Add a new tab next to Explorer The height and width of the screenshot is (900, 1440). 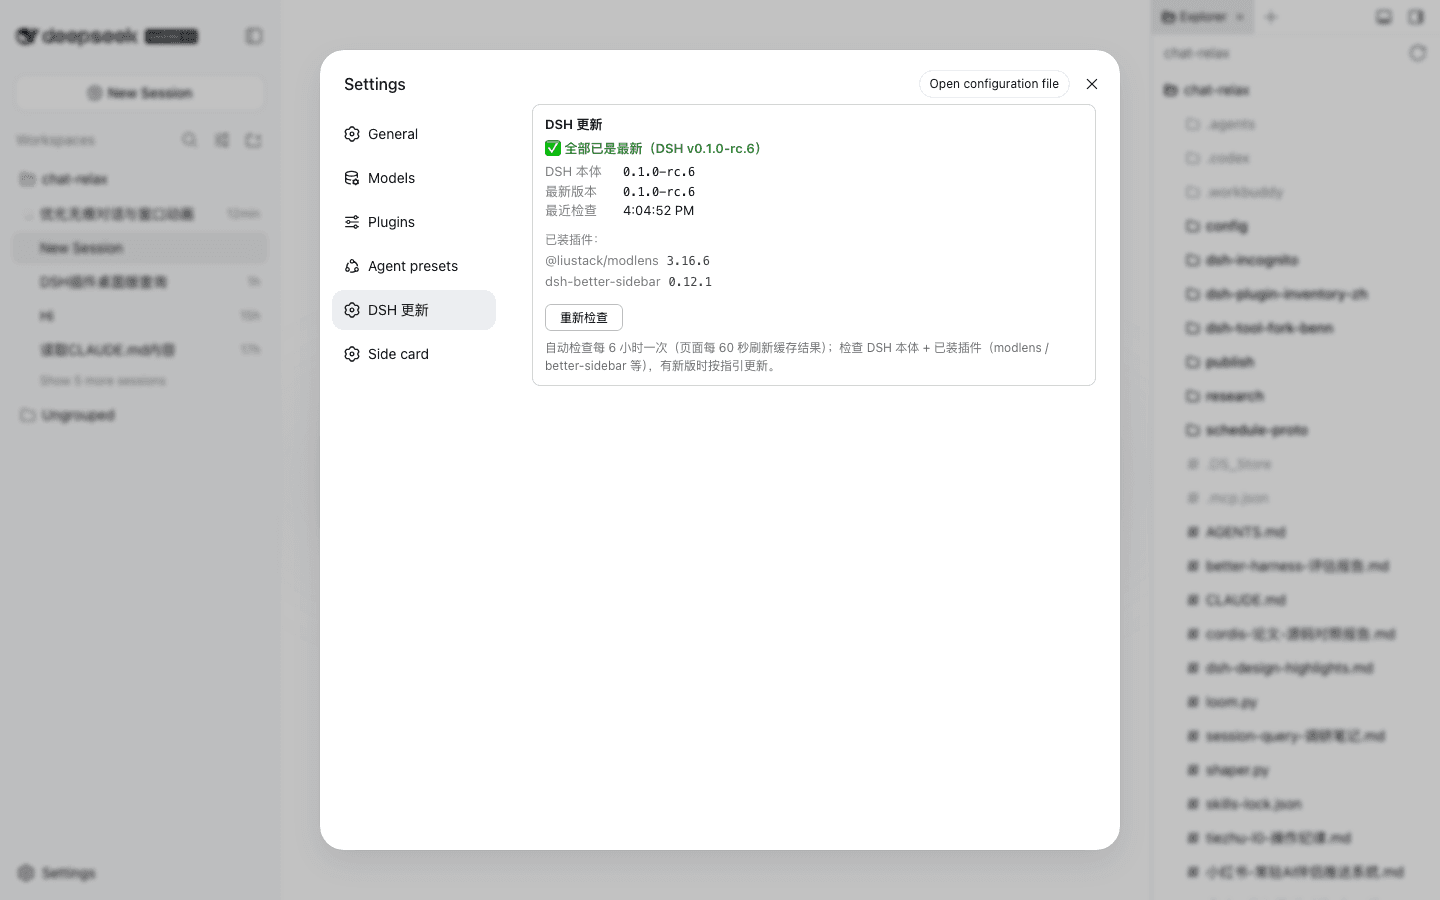coord(1271,17)
